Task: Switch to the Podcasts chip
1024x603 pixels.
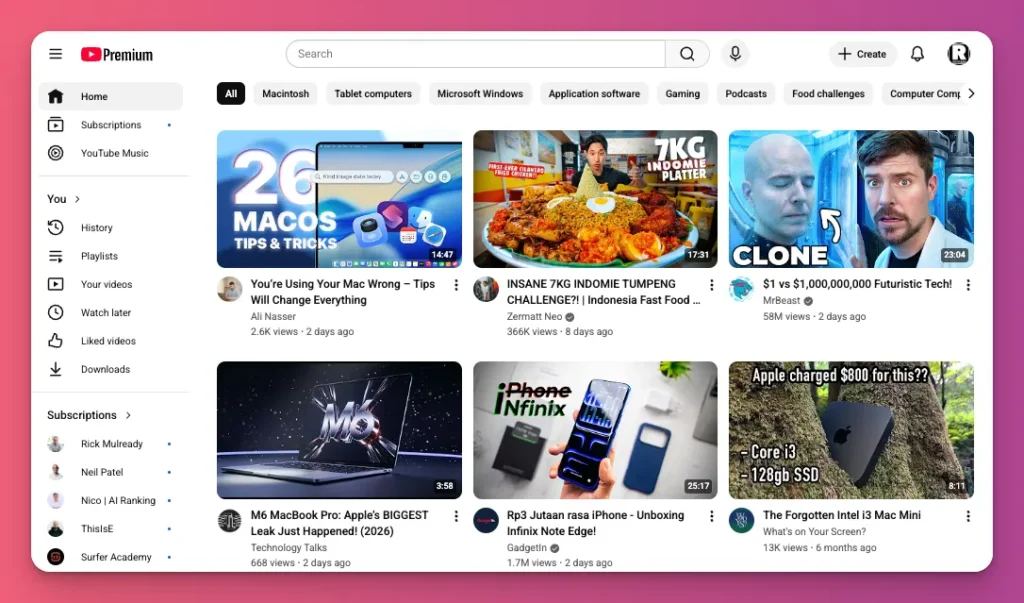Action: coord(746,93)
